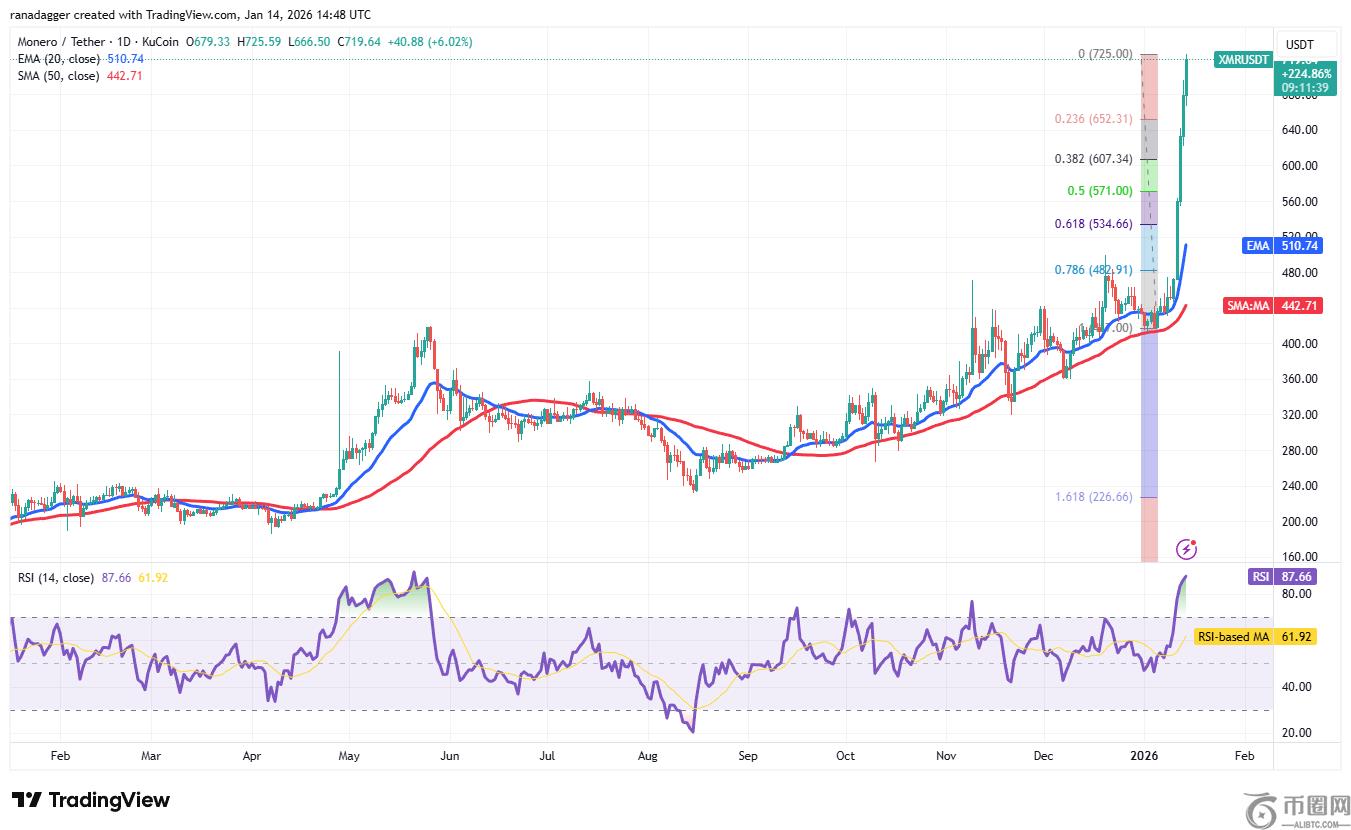The width and height of the screenshot is (1351, 830).
Task: Click the TradingView logo at bottom left
Action: click(x=91, y=800)
